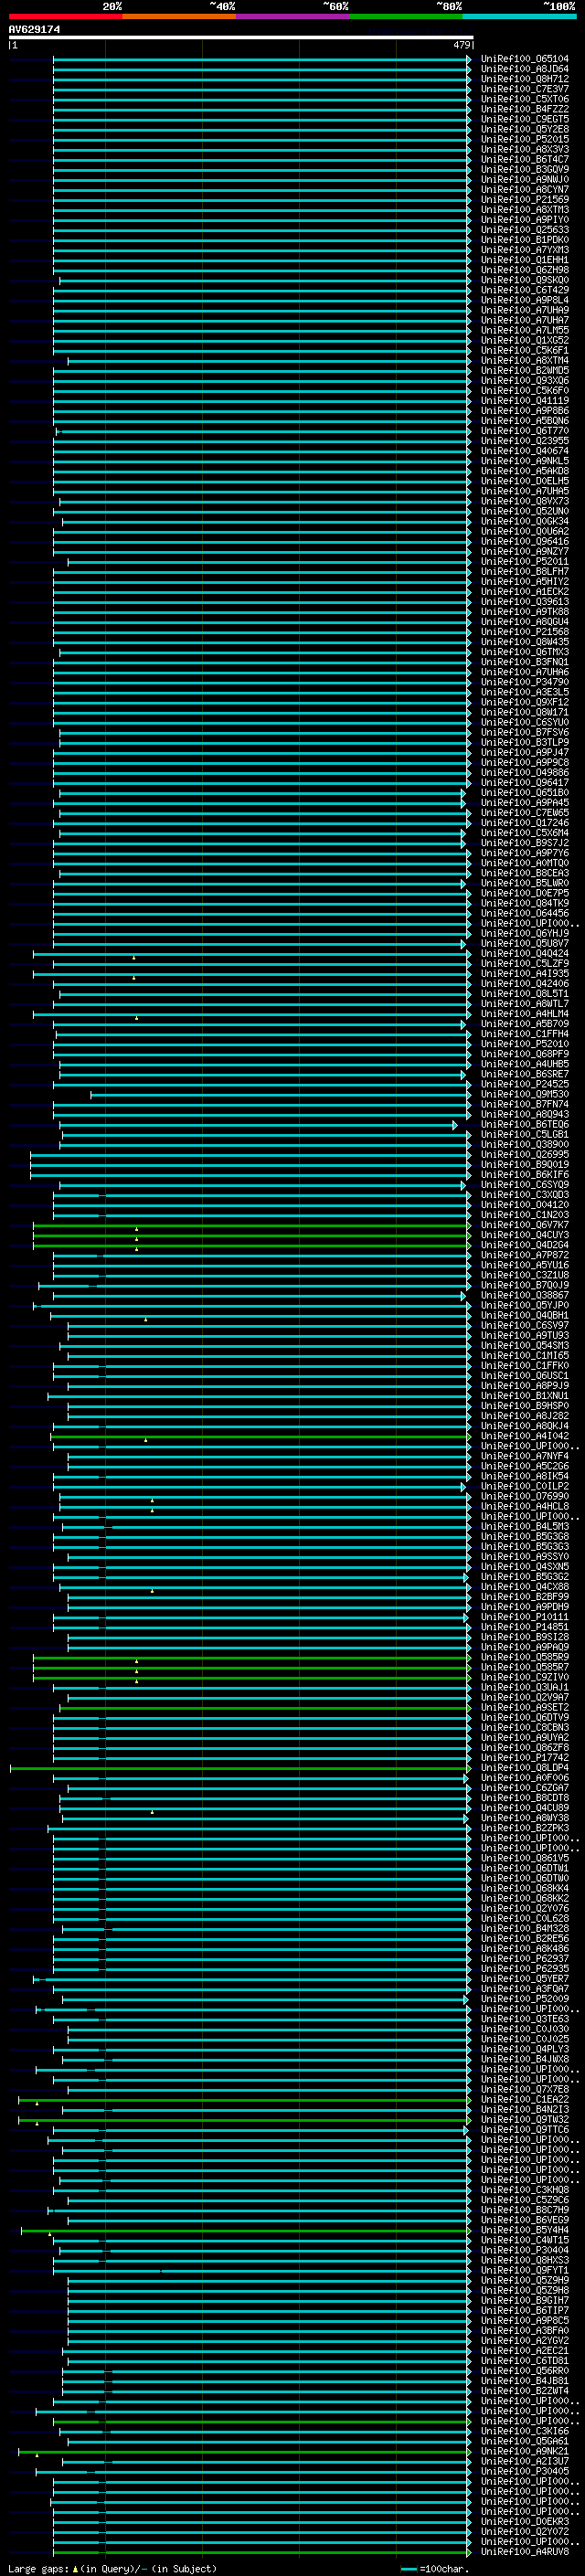Screen dimensions: 585x2576
Task: Select the UniRef100_B5Y4H4 label
Action: (524, 2230)
